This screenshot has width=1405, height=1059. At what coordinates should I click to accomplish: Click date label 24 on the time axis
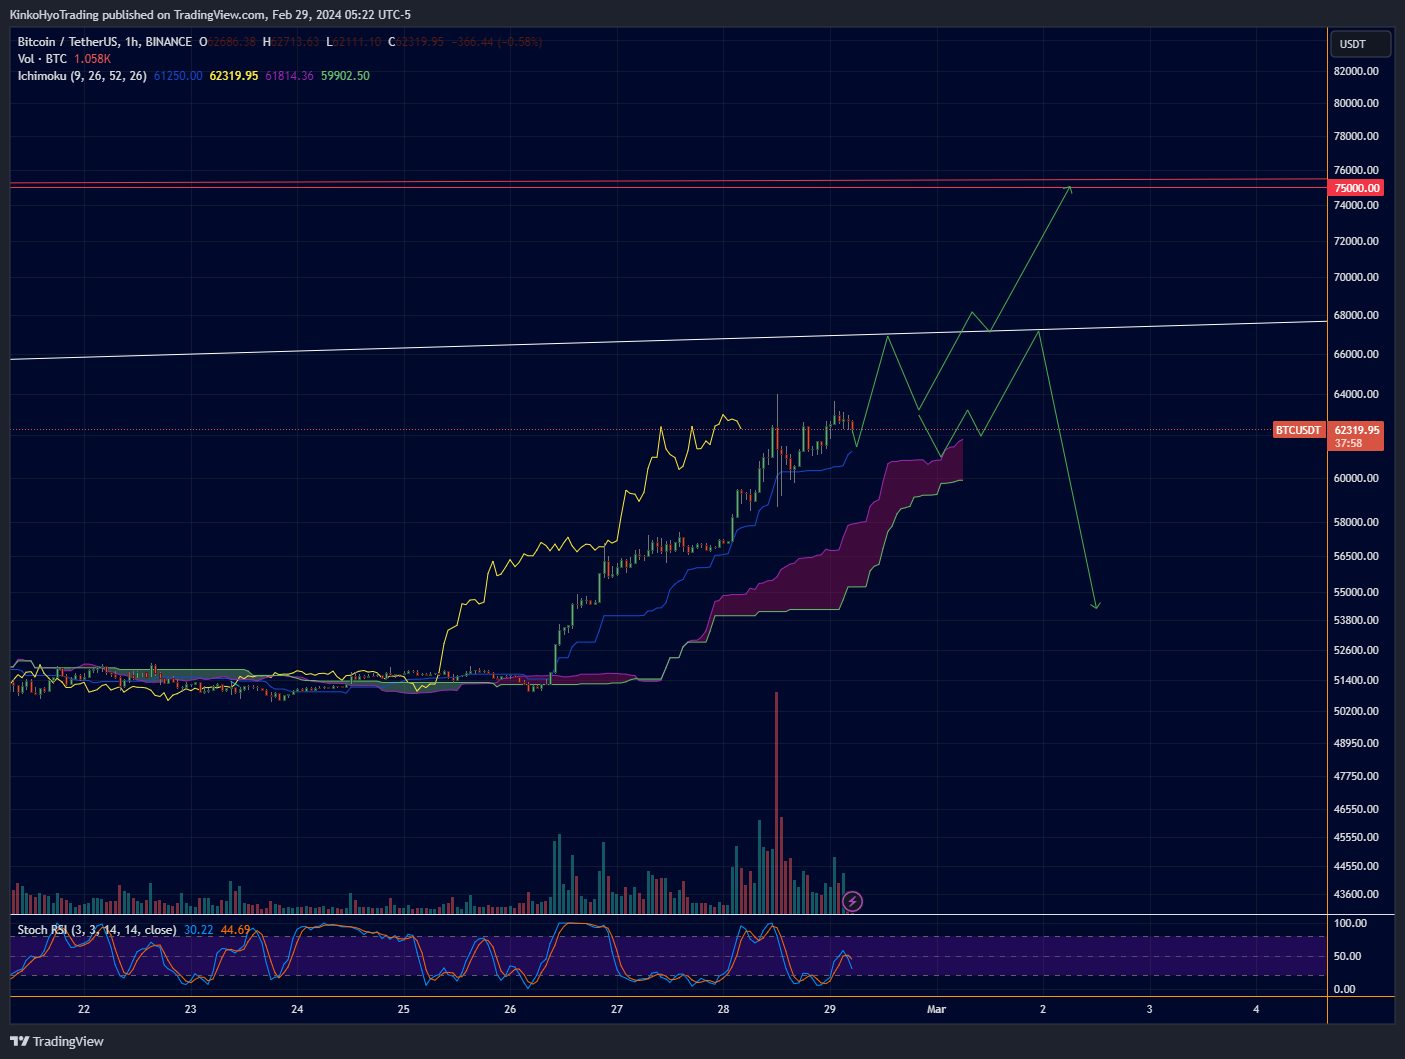pyautogui.click(x=297, y=1009)
